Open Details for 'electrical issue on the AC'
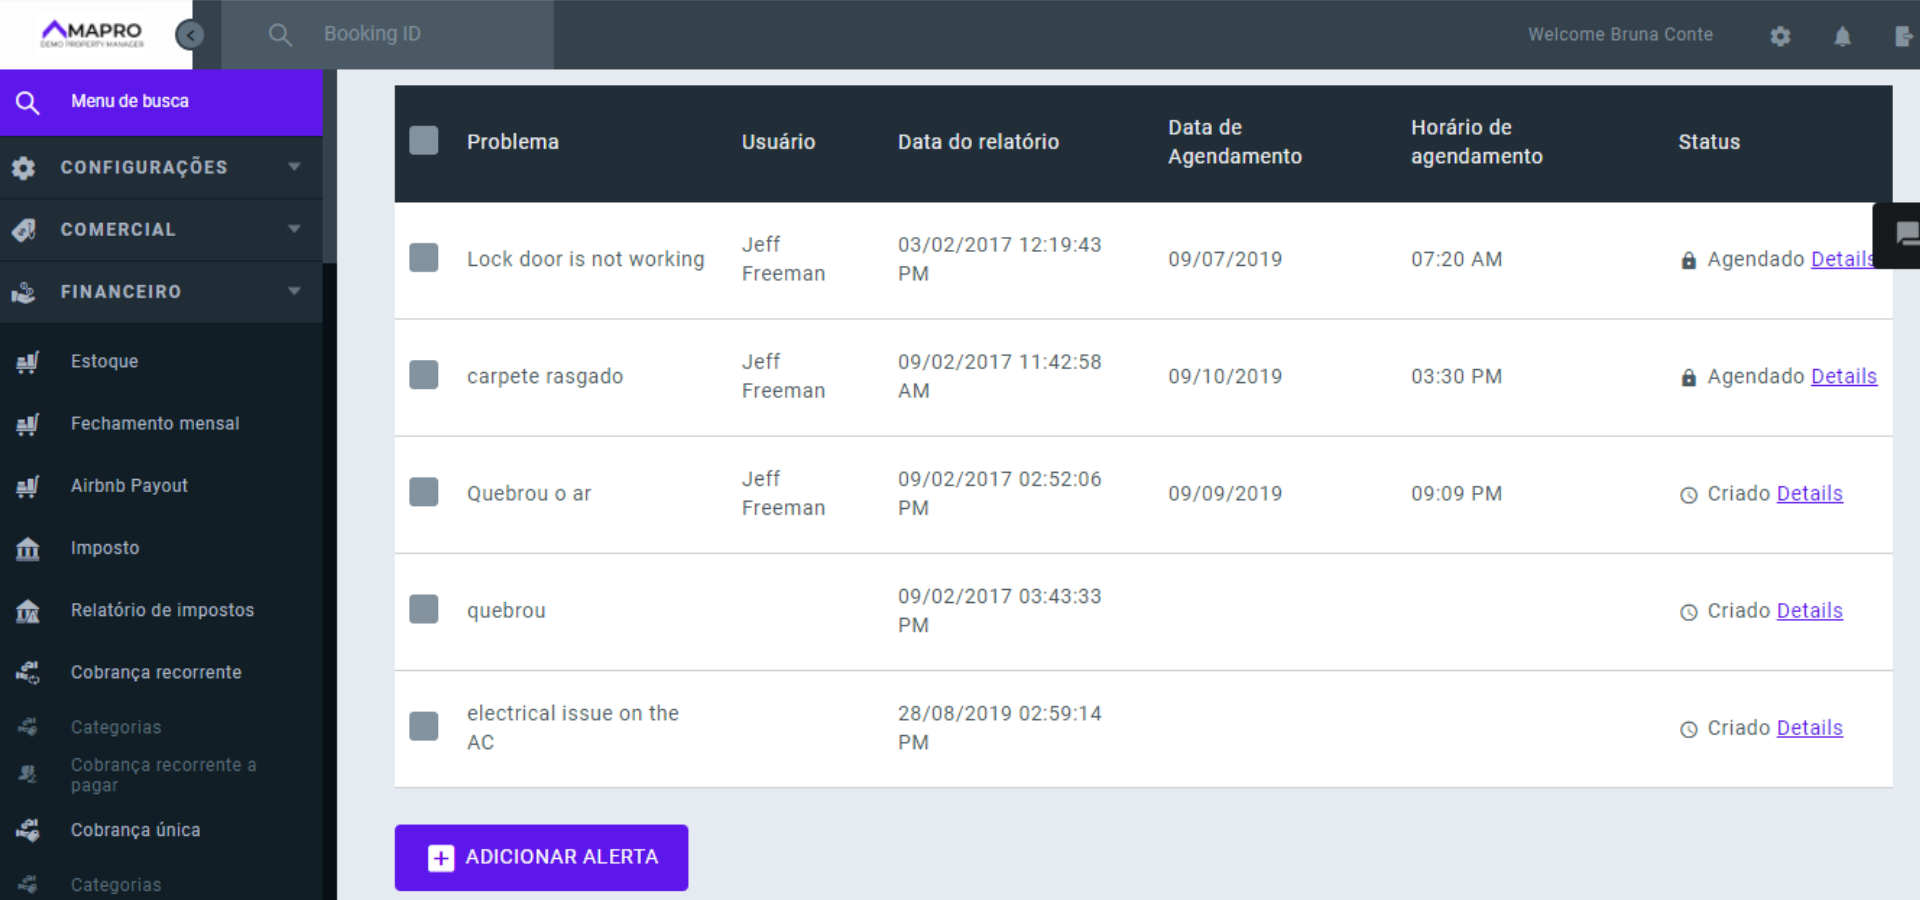Viewport: 1920px width, 900px height. pos(1809,728)
